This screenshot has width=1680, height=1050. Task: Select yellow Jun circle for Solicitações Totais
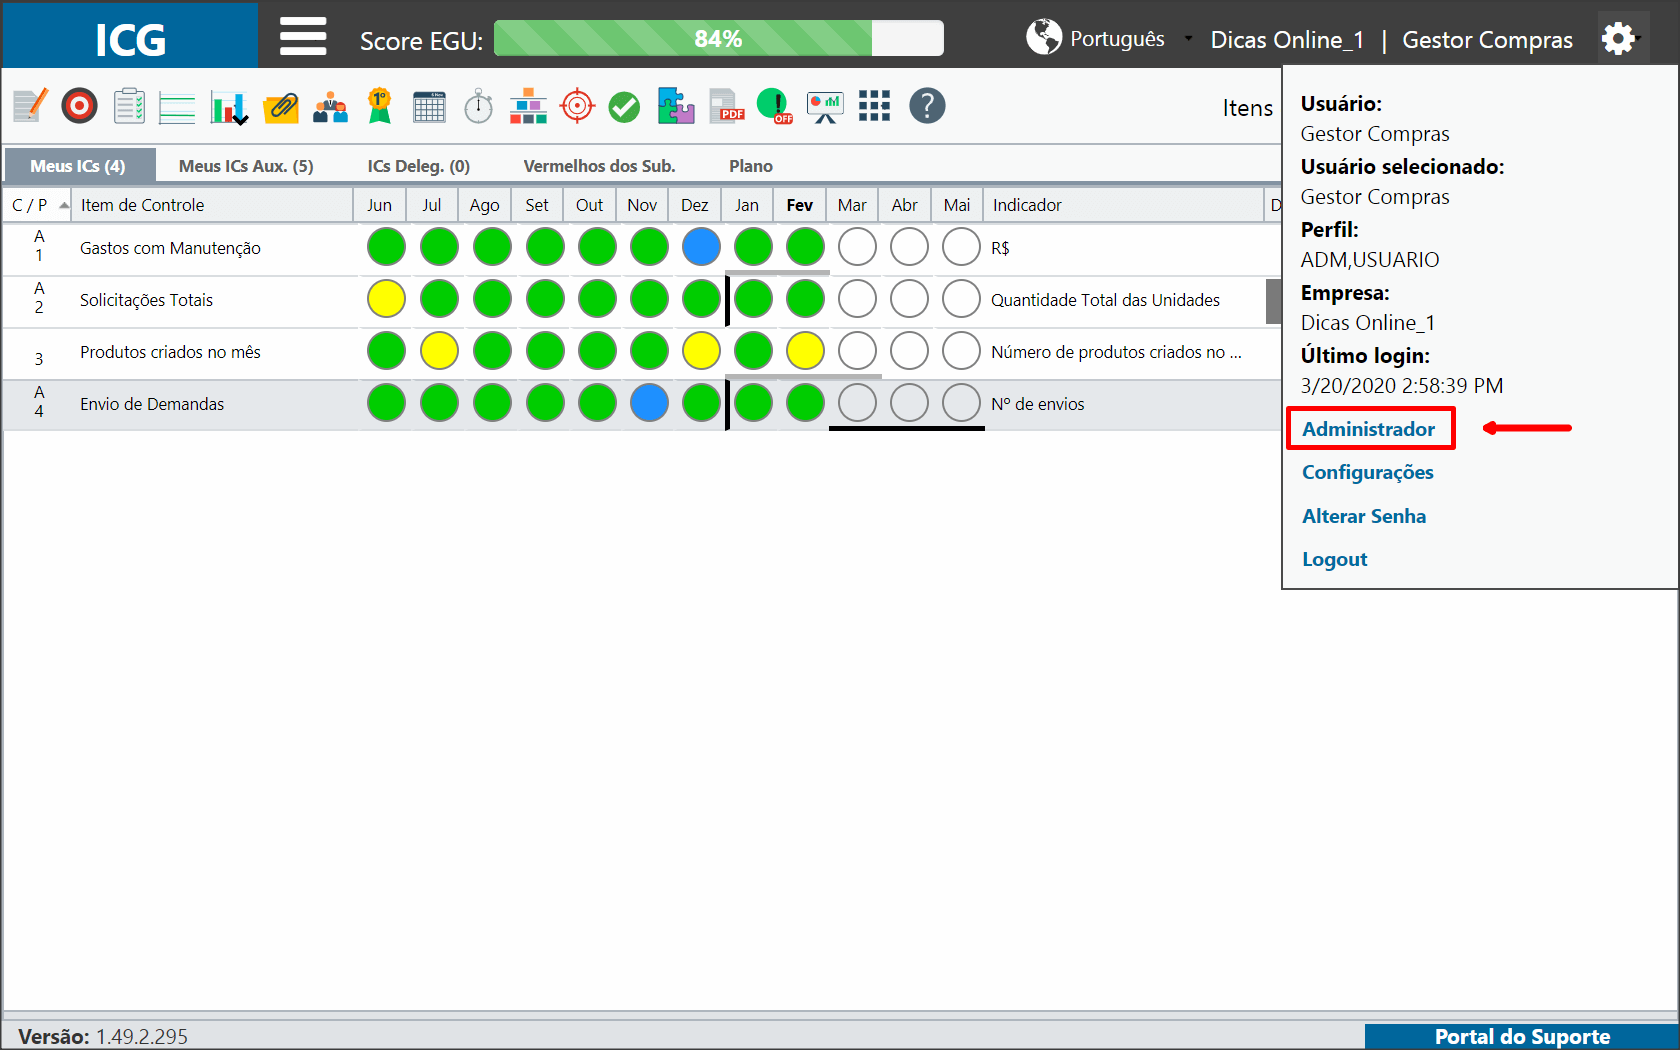pyautogui.click(x=386, y=299)
